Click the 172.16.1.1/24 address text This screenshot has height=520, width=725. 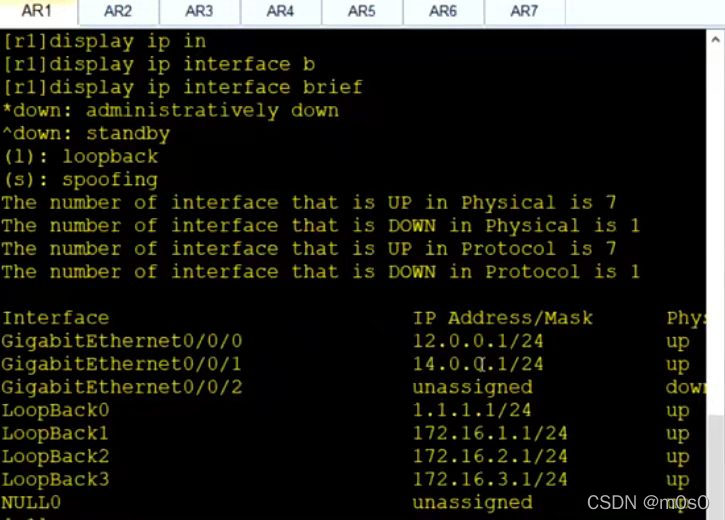coord(490,433)
